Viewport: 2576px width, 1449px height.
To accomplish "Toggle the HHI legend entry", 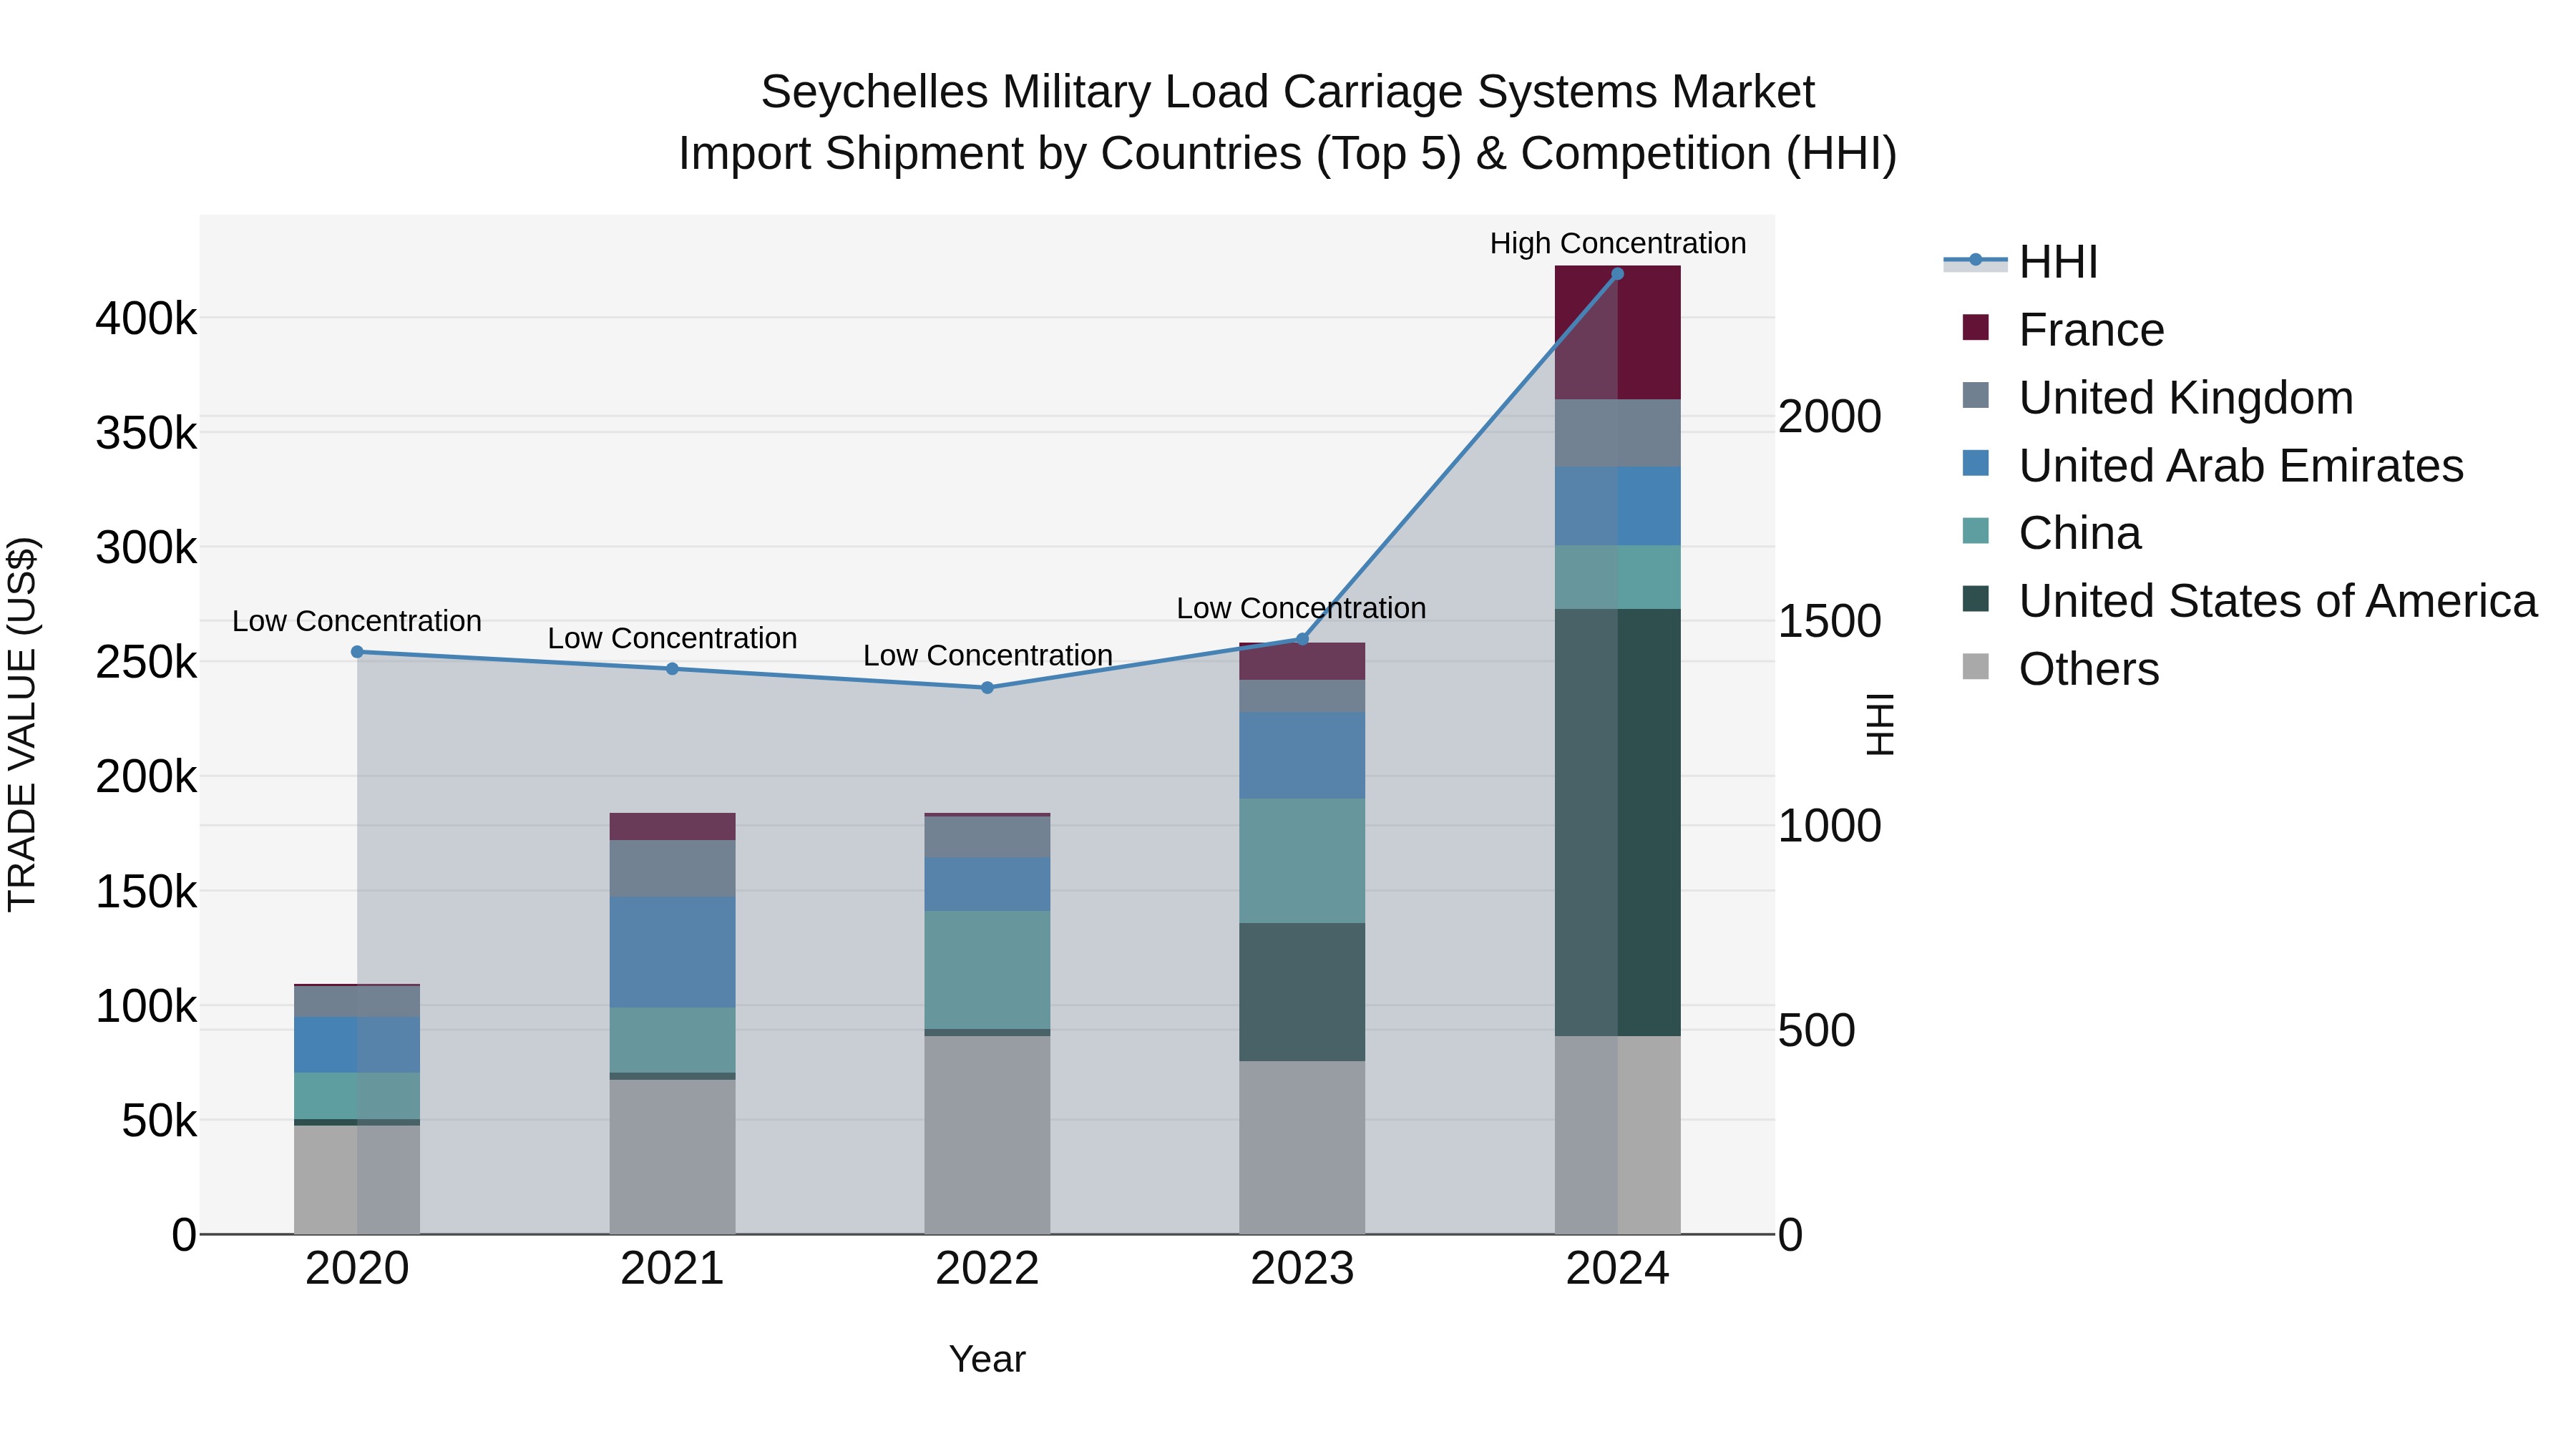I will 2021,262.
